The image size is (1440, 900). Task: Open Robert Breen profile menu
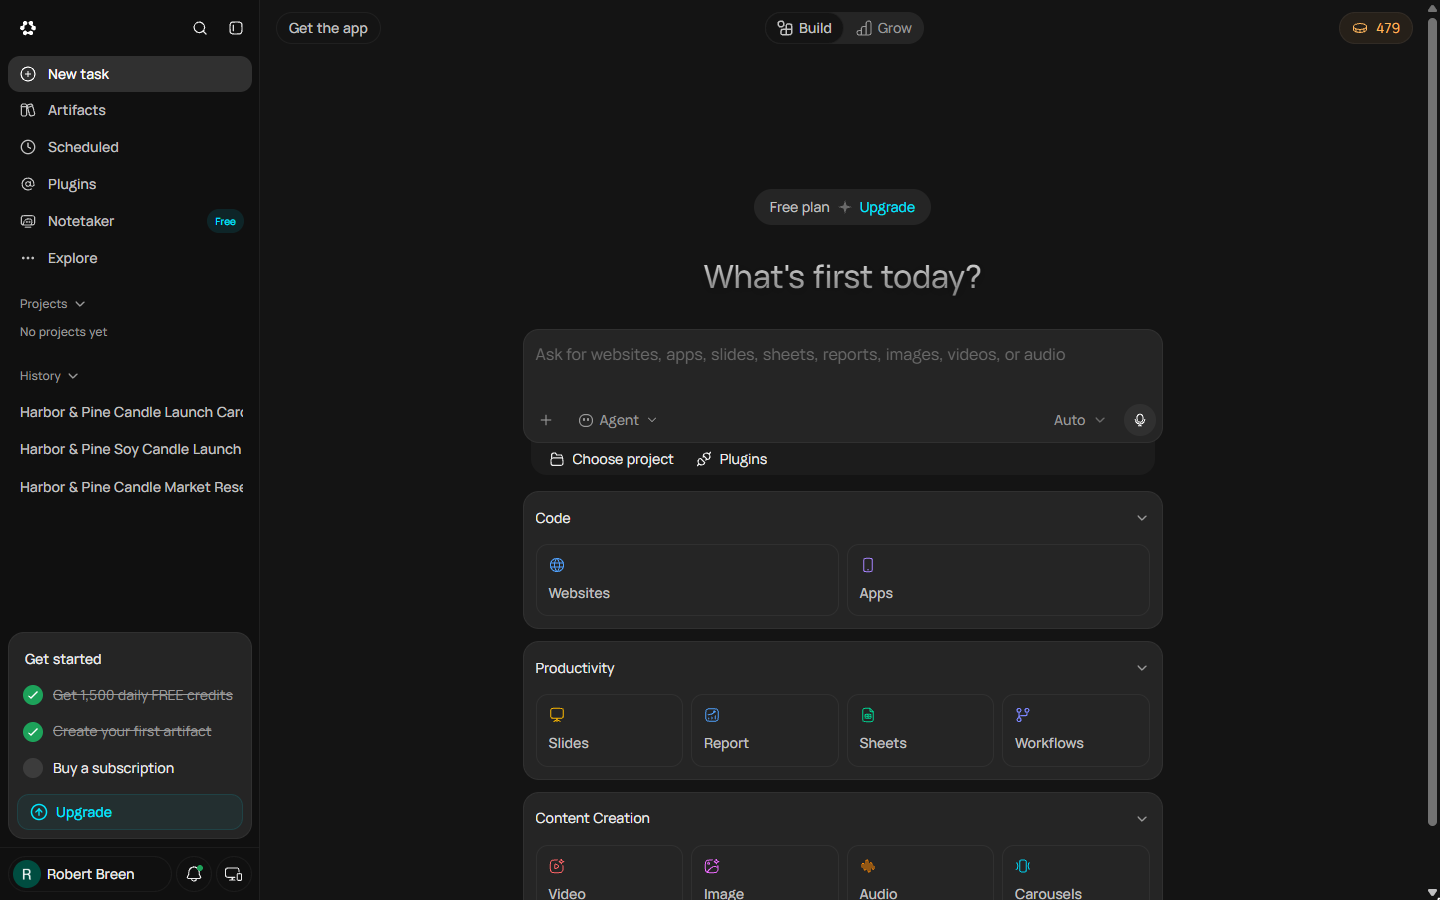(90, 874)
